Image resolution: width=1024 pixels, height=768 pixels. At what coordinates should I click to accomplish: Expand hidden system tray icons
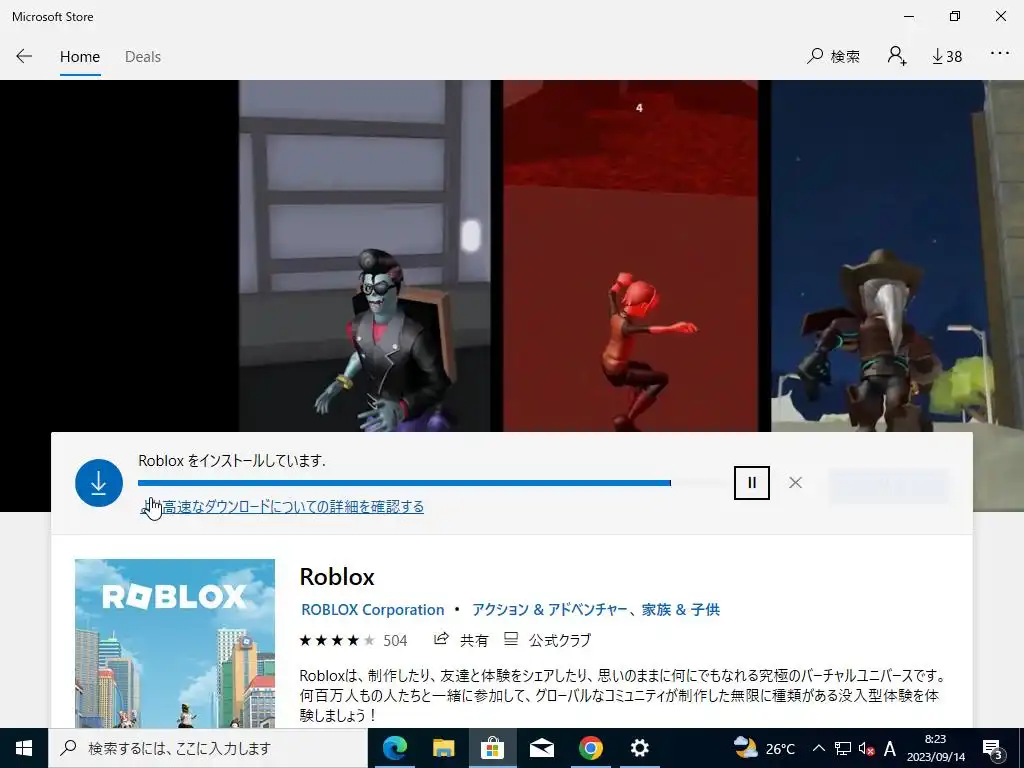tap(818, 748)
